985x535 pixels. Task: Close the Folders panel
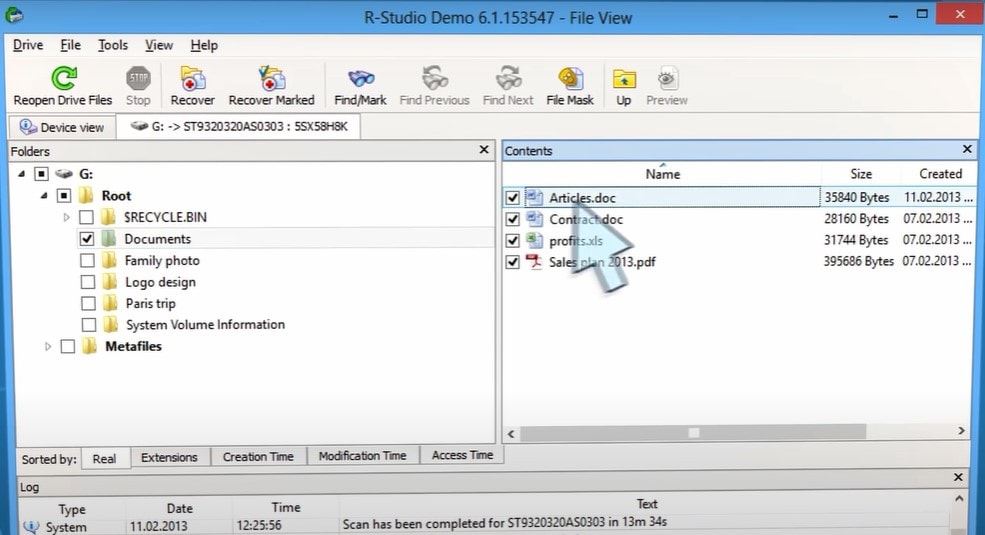tap(484, 149)
